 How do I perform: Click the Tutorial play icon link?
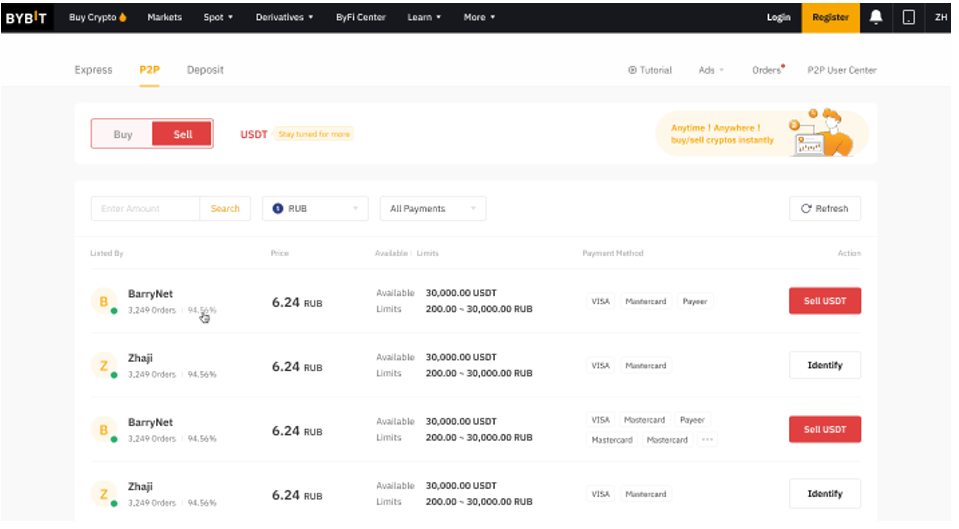tap(650, 70)
